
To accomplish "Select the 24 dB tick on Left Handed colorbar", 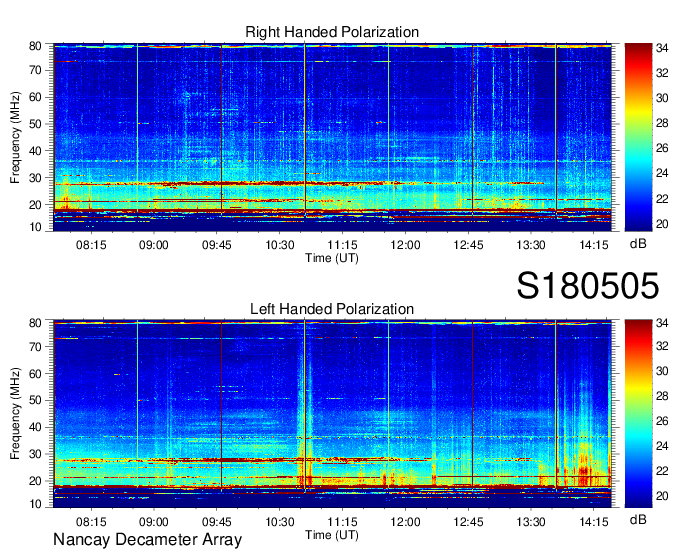I will point(662,446).
